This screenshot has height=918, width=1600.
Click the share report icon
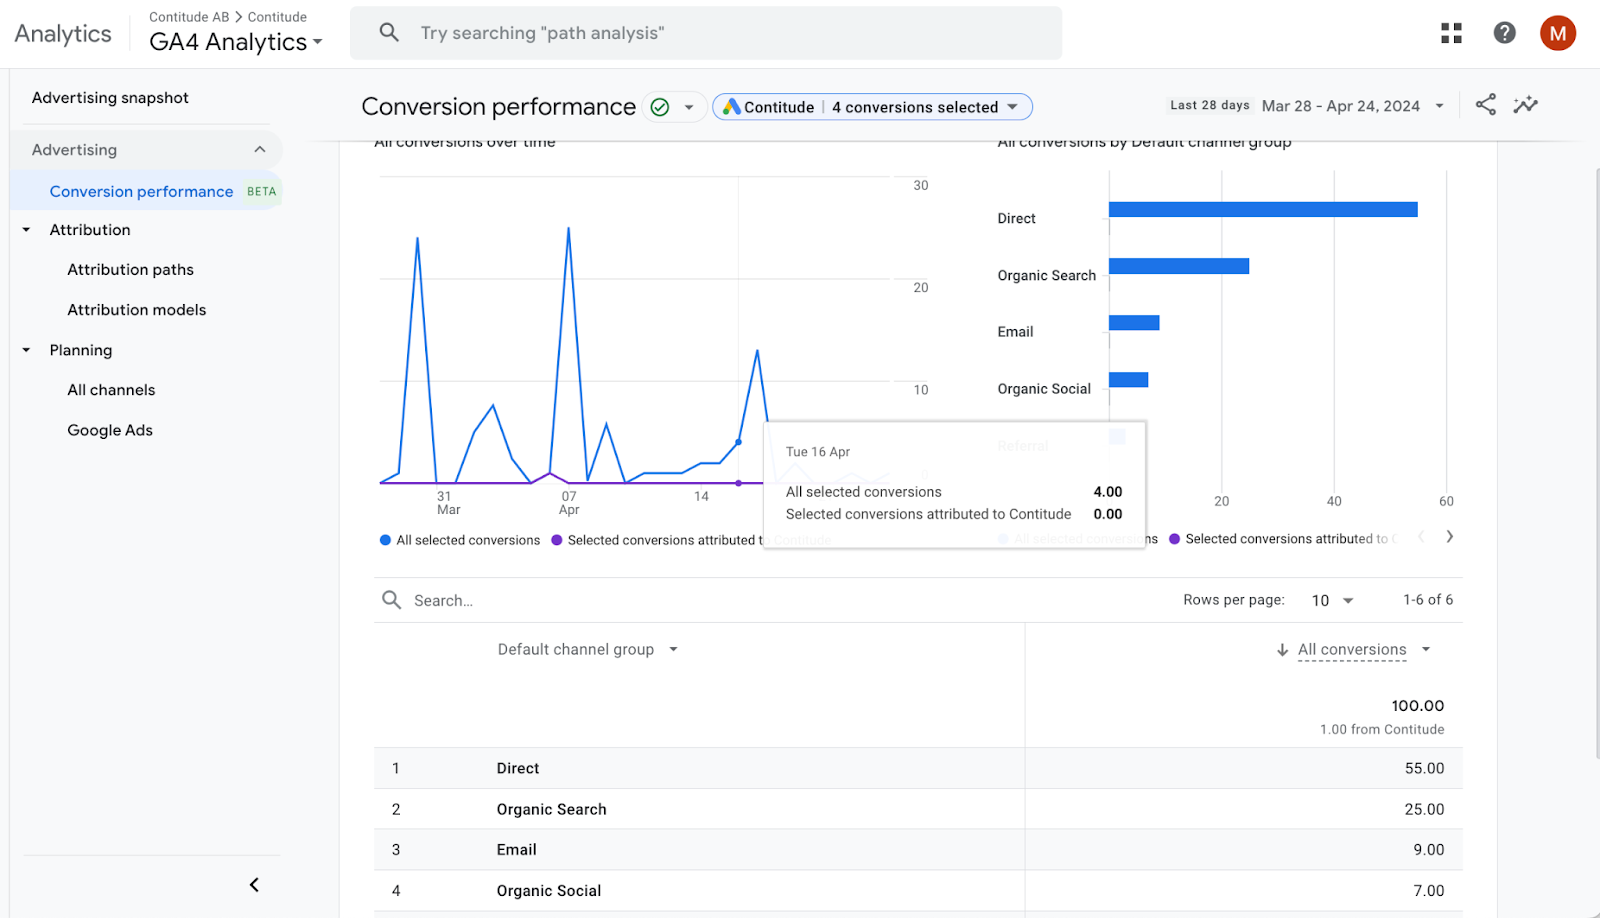(1486, 105)
